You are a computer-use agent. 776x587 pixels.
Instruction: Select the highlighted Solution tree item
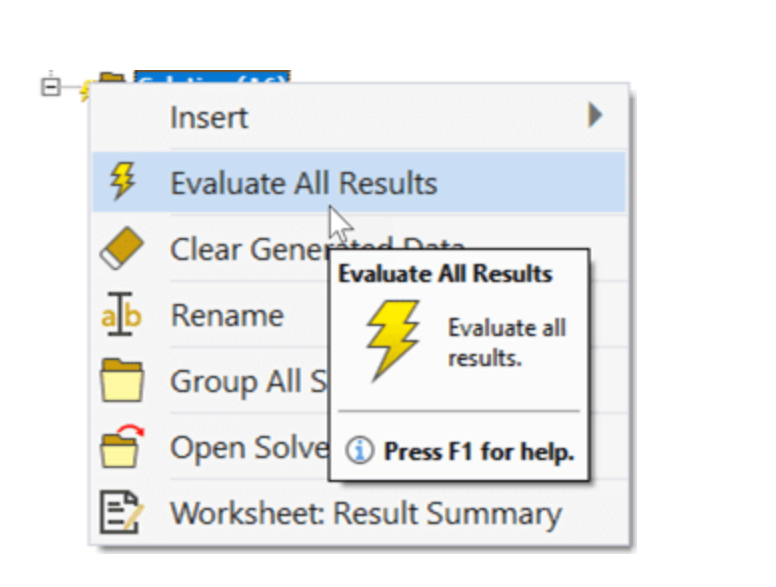click(212, 77)
